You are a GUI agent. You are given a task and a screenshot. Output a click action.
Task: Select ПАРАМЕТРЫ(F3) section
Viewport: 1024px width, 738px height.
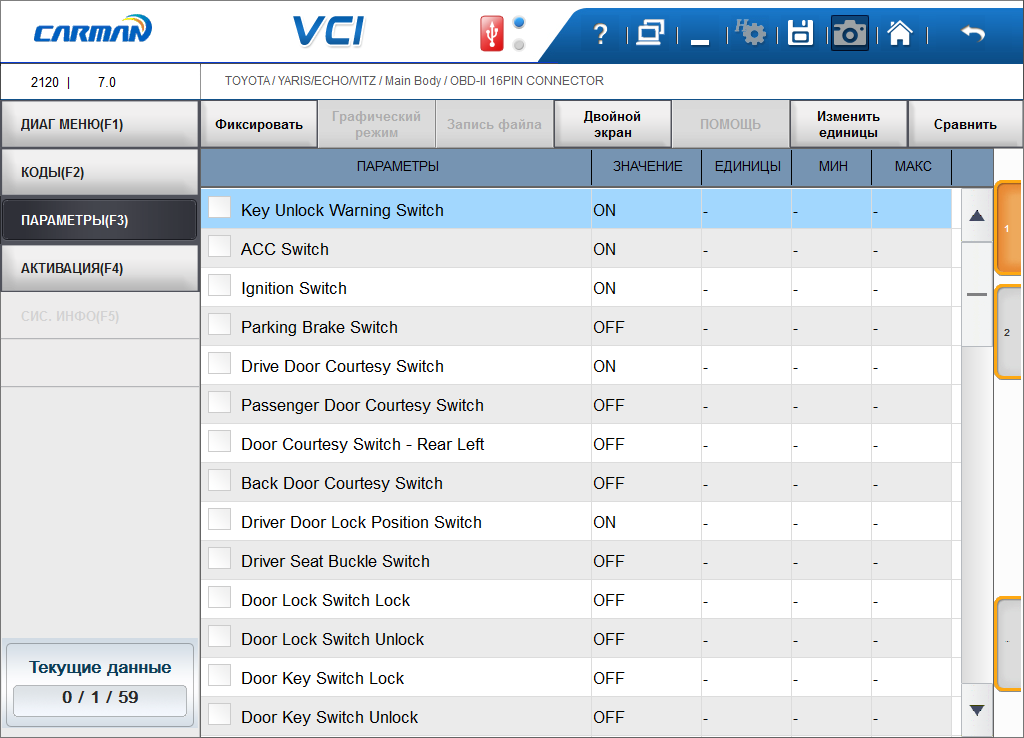99,220
